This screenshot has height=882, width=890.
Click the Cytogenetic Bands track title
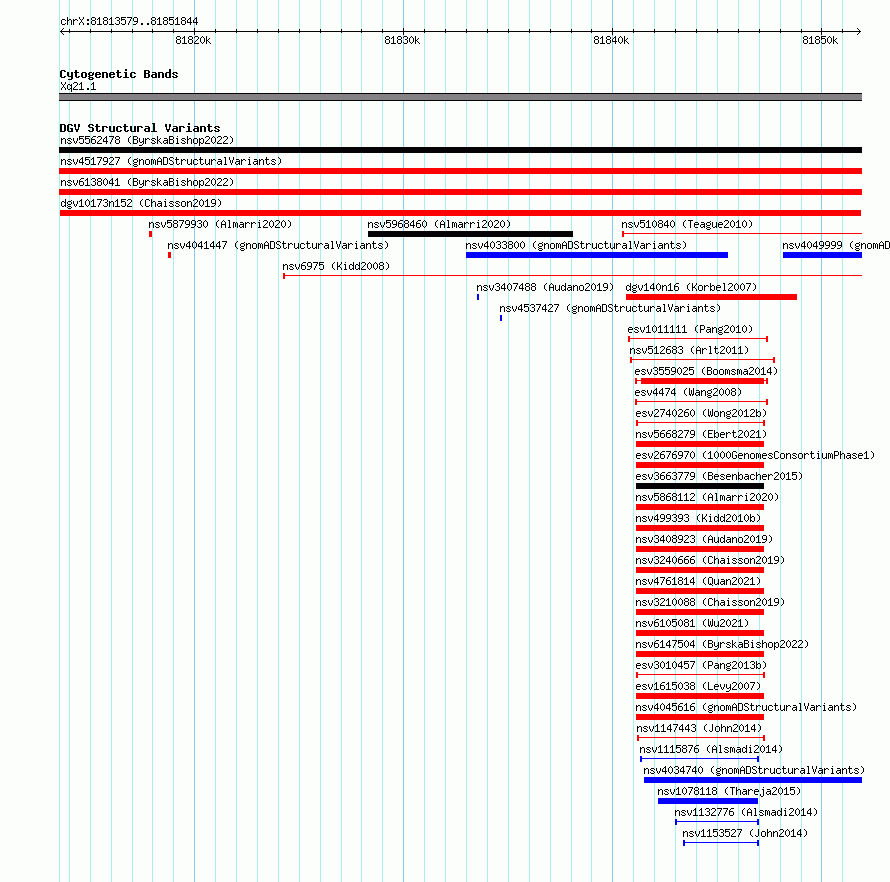119,74
